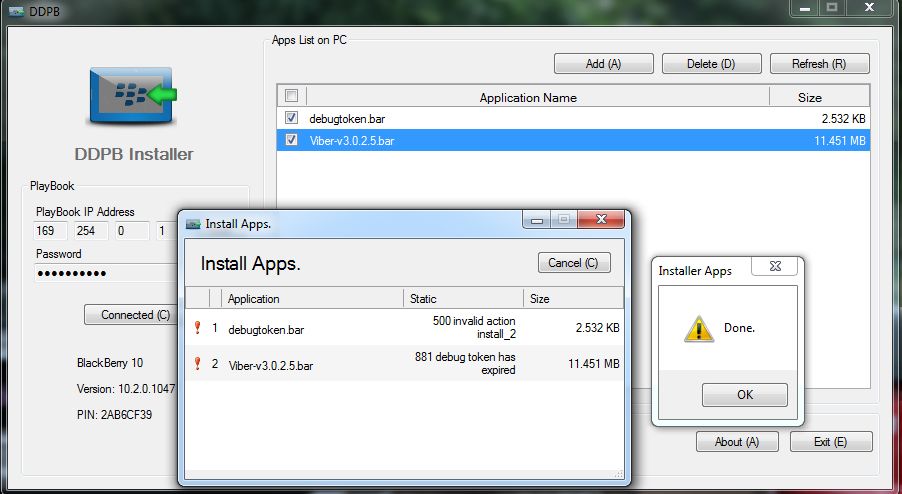Image resolution: width=902 pixels, height=494 pixels.
Task: Click Cancel (C) in Install Apps window
Action: (574, 263)
